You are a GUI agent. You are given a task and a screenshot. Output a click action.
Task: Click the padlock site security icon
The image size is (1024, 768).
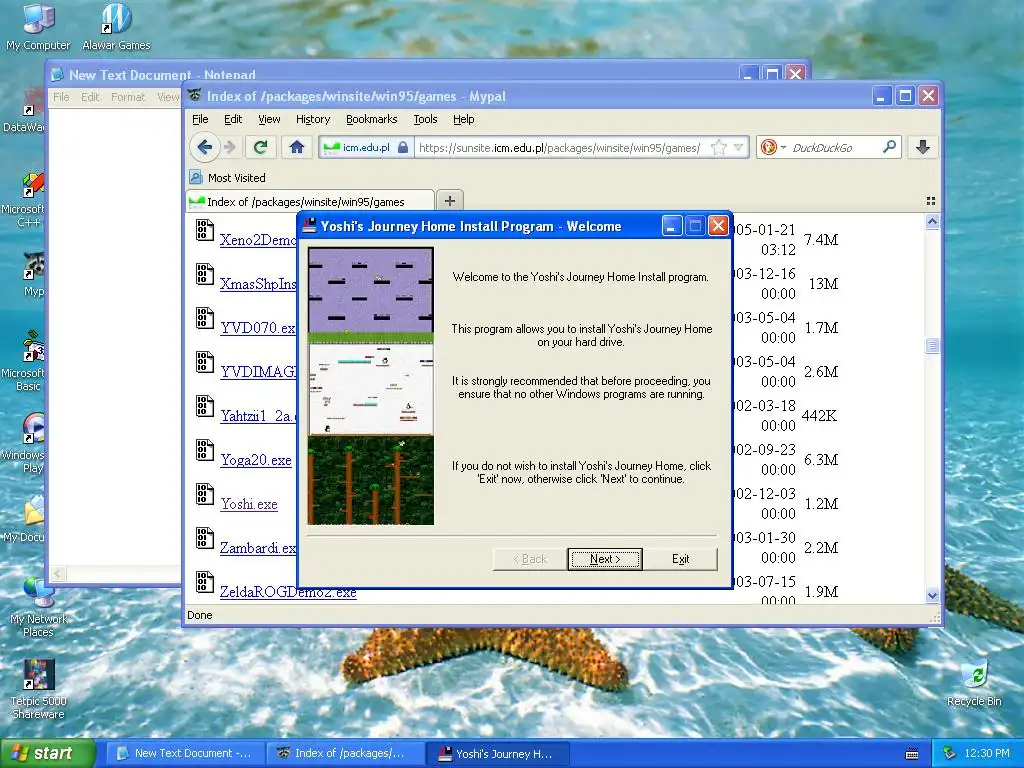point(403,148)
